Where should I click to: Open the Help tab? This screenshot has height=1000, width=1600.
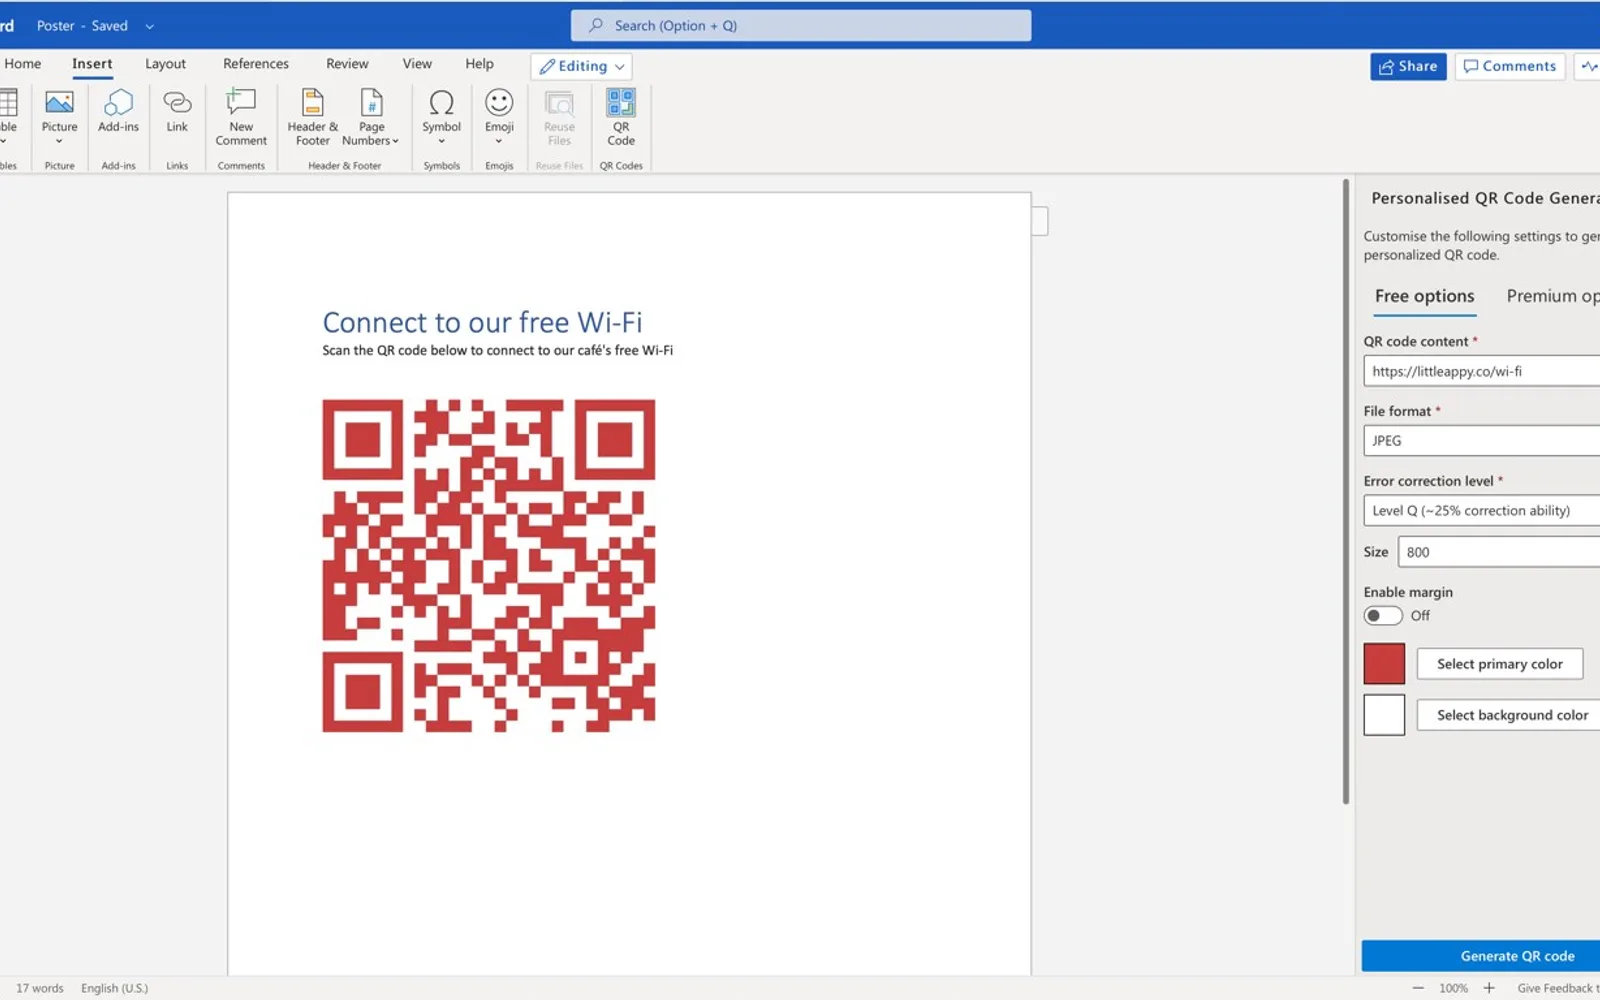pyautogui.click(x=479, y=64)
